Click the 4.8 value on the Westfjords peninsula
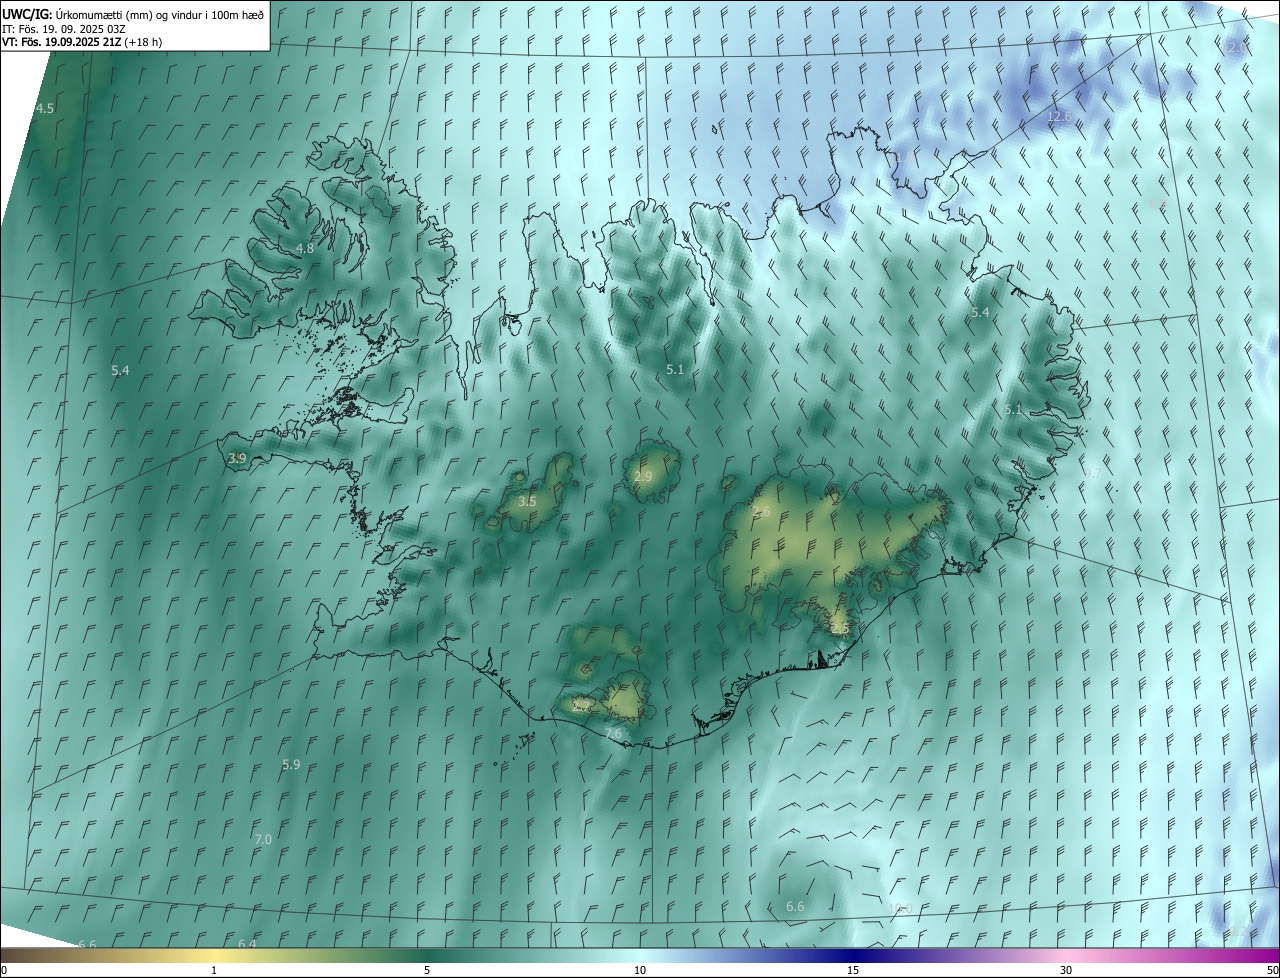Viewport: 1280px width, 978px height. (x=305, y=248)
